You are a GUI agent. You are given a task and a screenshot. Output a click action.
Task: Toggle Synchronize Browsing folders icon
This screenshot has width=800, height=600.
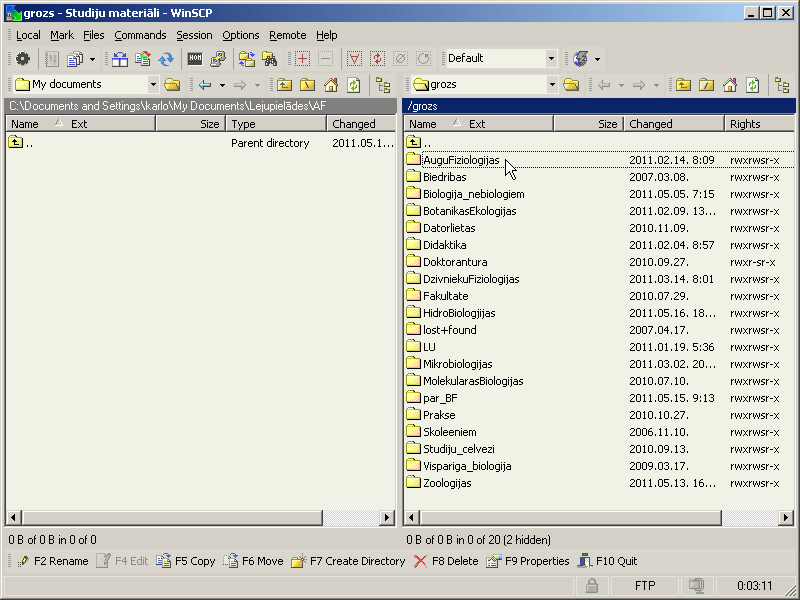point(247,59)
